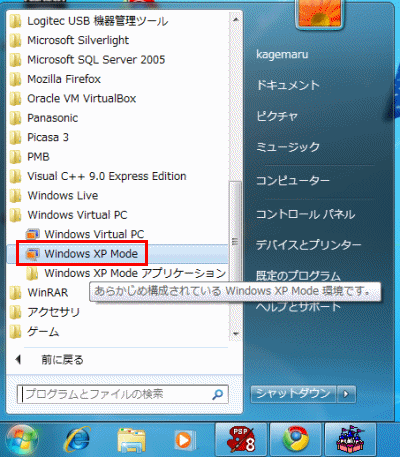
Task: Click the castle icon in the taskbar
Action: [350, 439]
